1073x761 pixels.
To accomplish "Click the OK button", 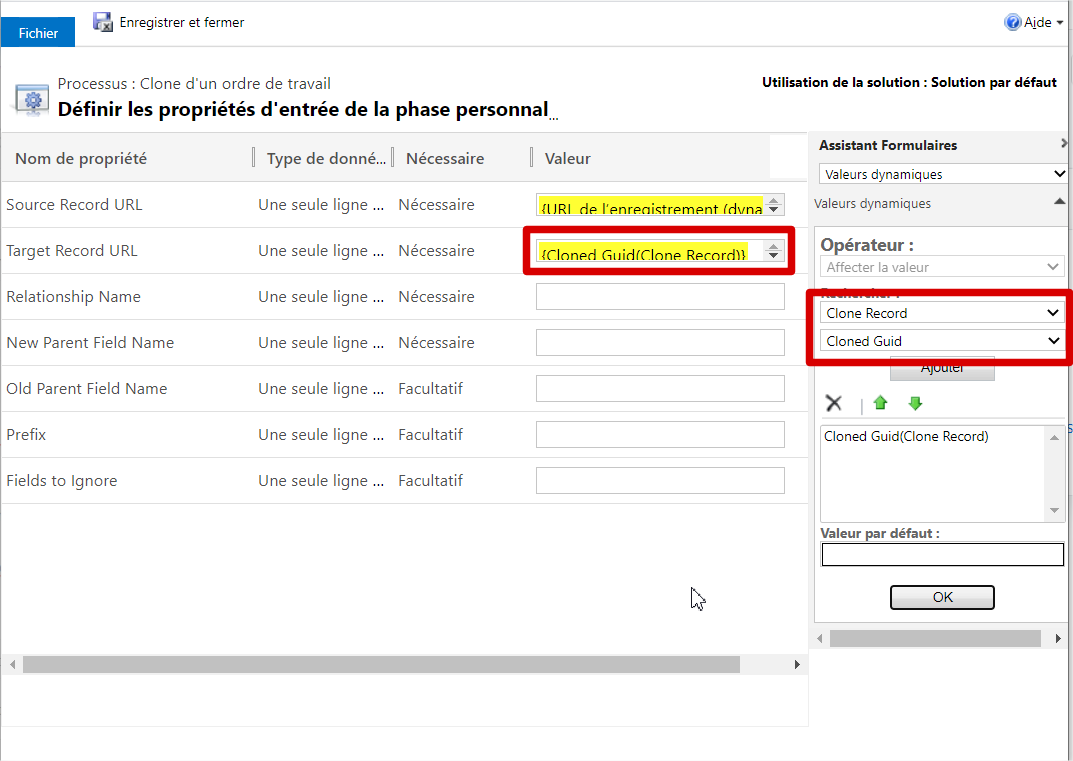I will (x=941, y=597).
